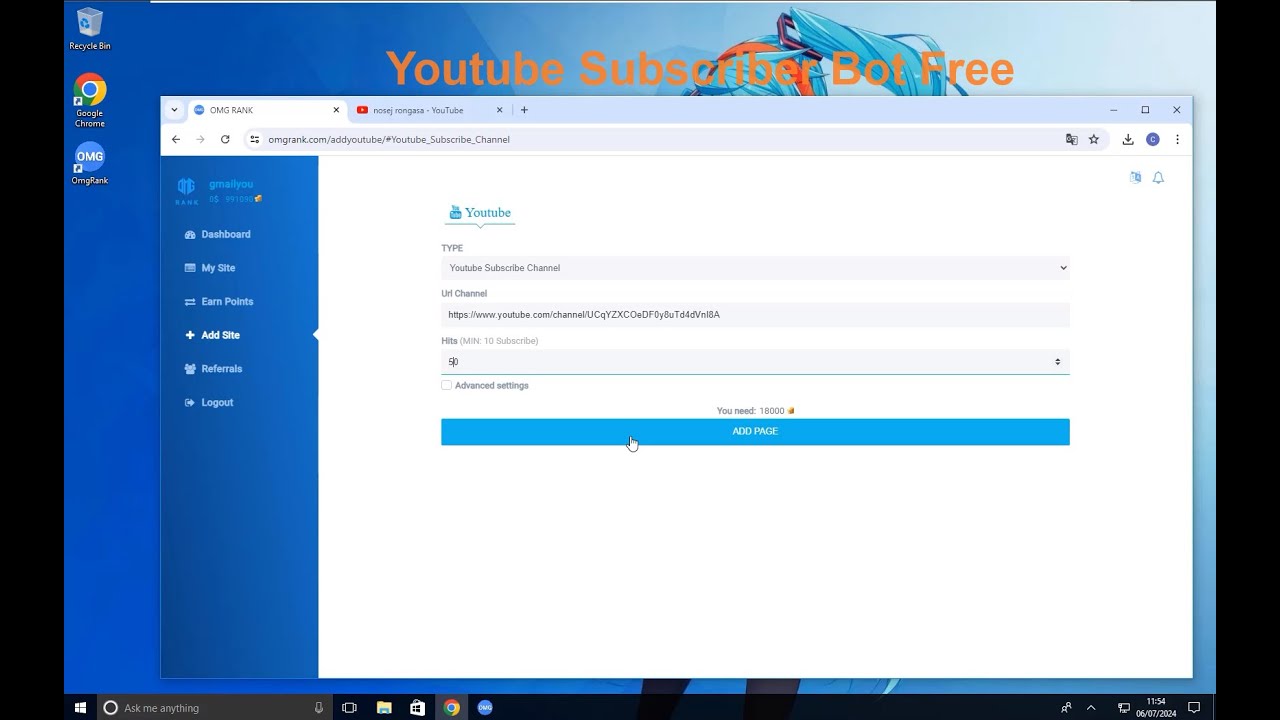Click the omgrank.com address bar URL
This screenshot has height=720, width=1280.
tap(389, 140)
